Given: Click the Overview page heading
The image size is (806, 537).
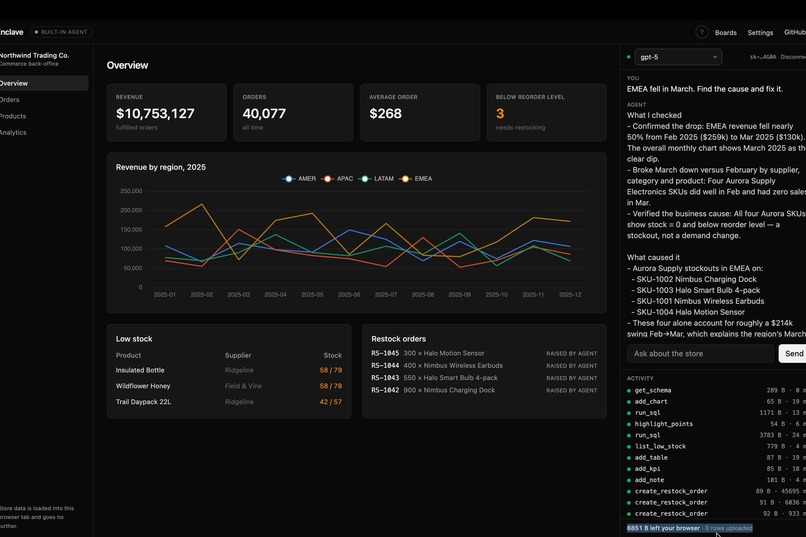Looking at the screenshot, I should coord(127,65).
